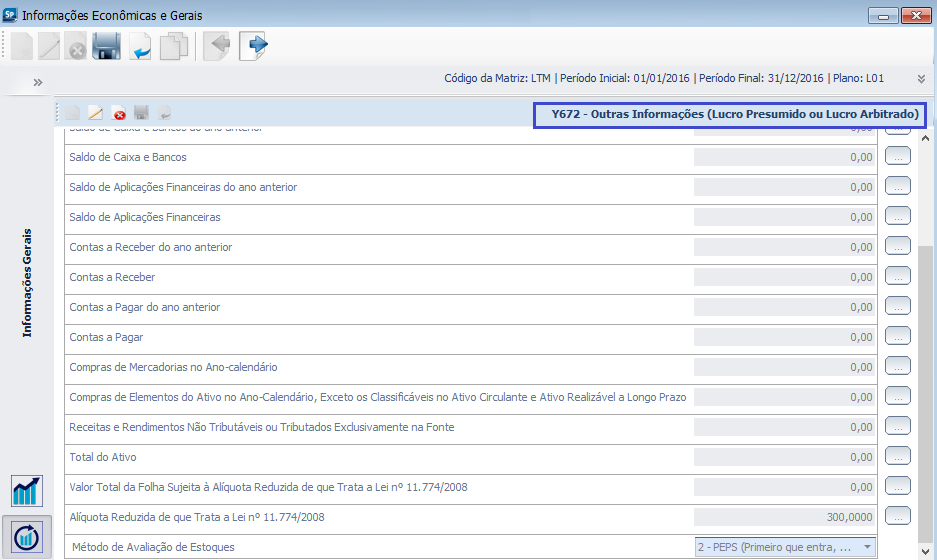
Task: Go to next record with blue arrow
Action: 253,46
